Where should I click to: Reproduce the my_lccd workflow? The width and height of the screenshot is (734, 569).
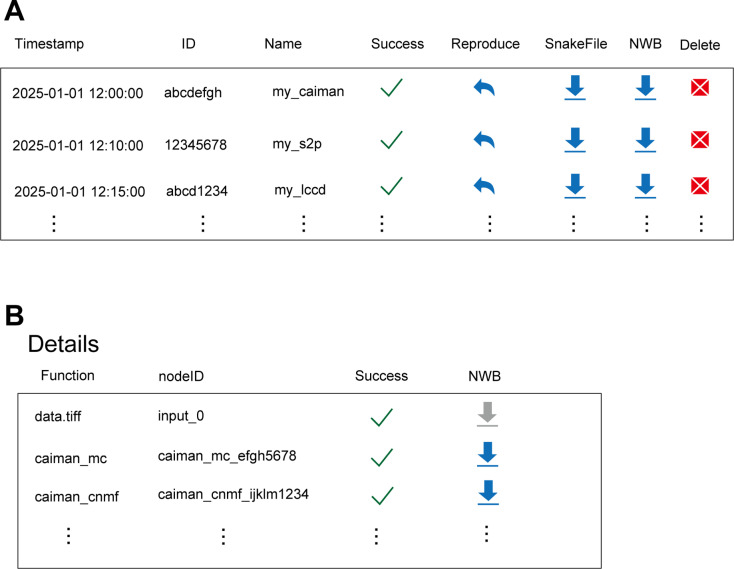click(484, 186)
